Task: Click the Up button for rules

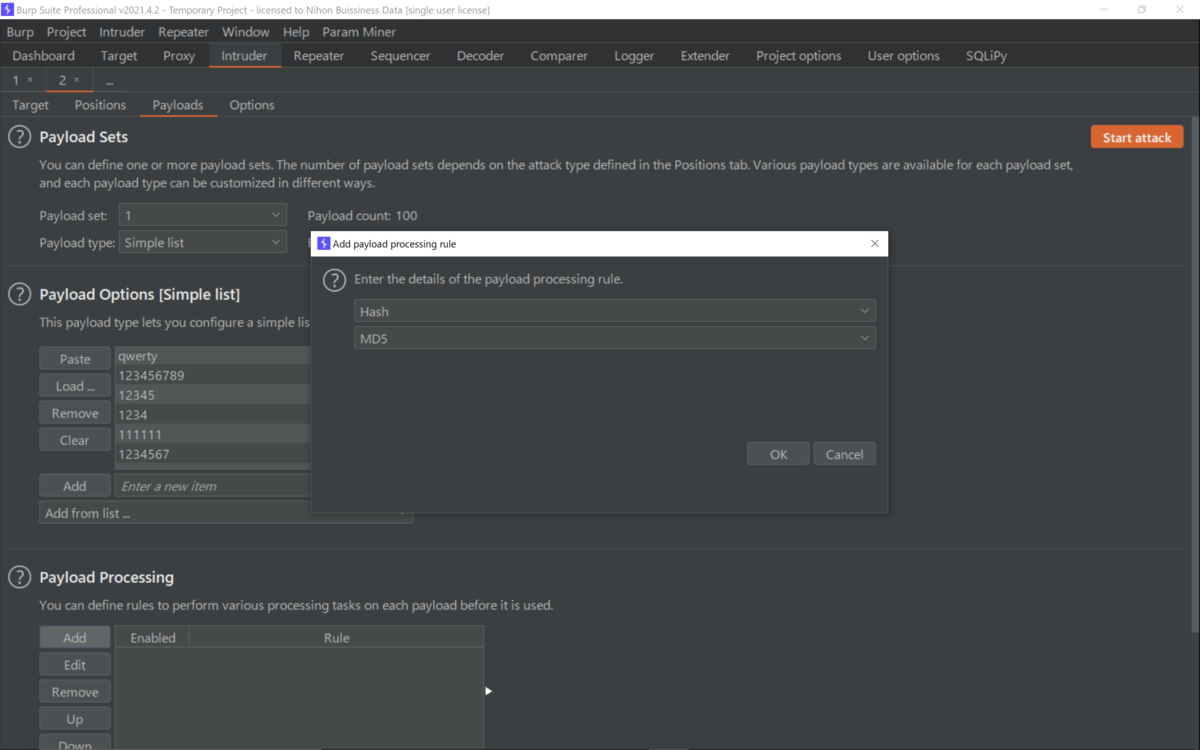Action: tap(75, 719)
